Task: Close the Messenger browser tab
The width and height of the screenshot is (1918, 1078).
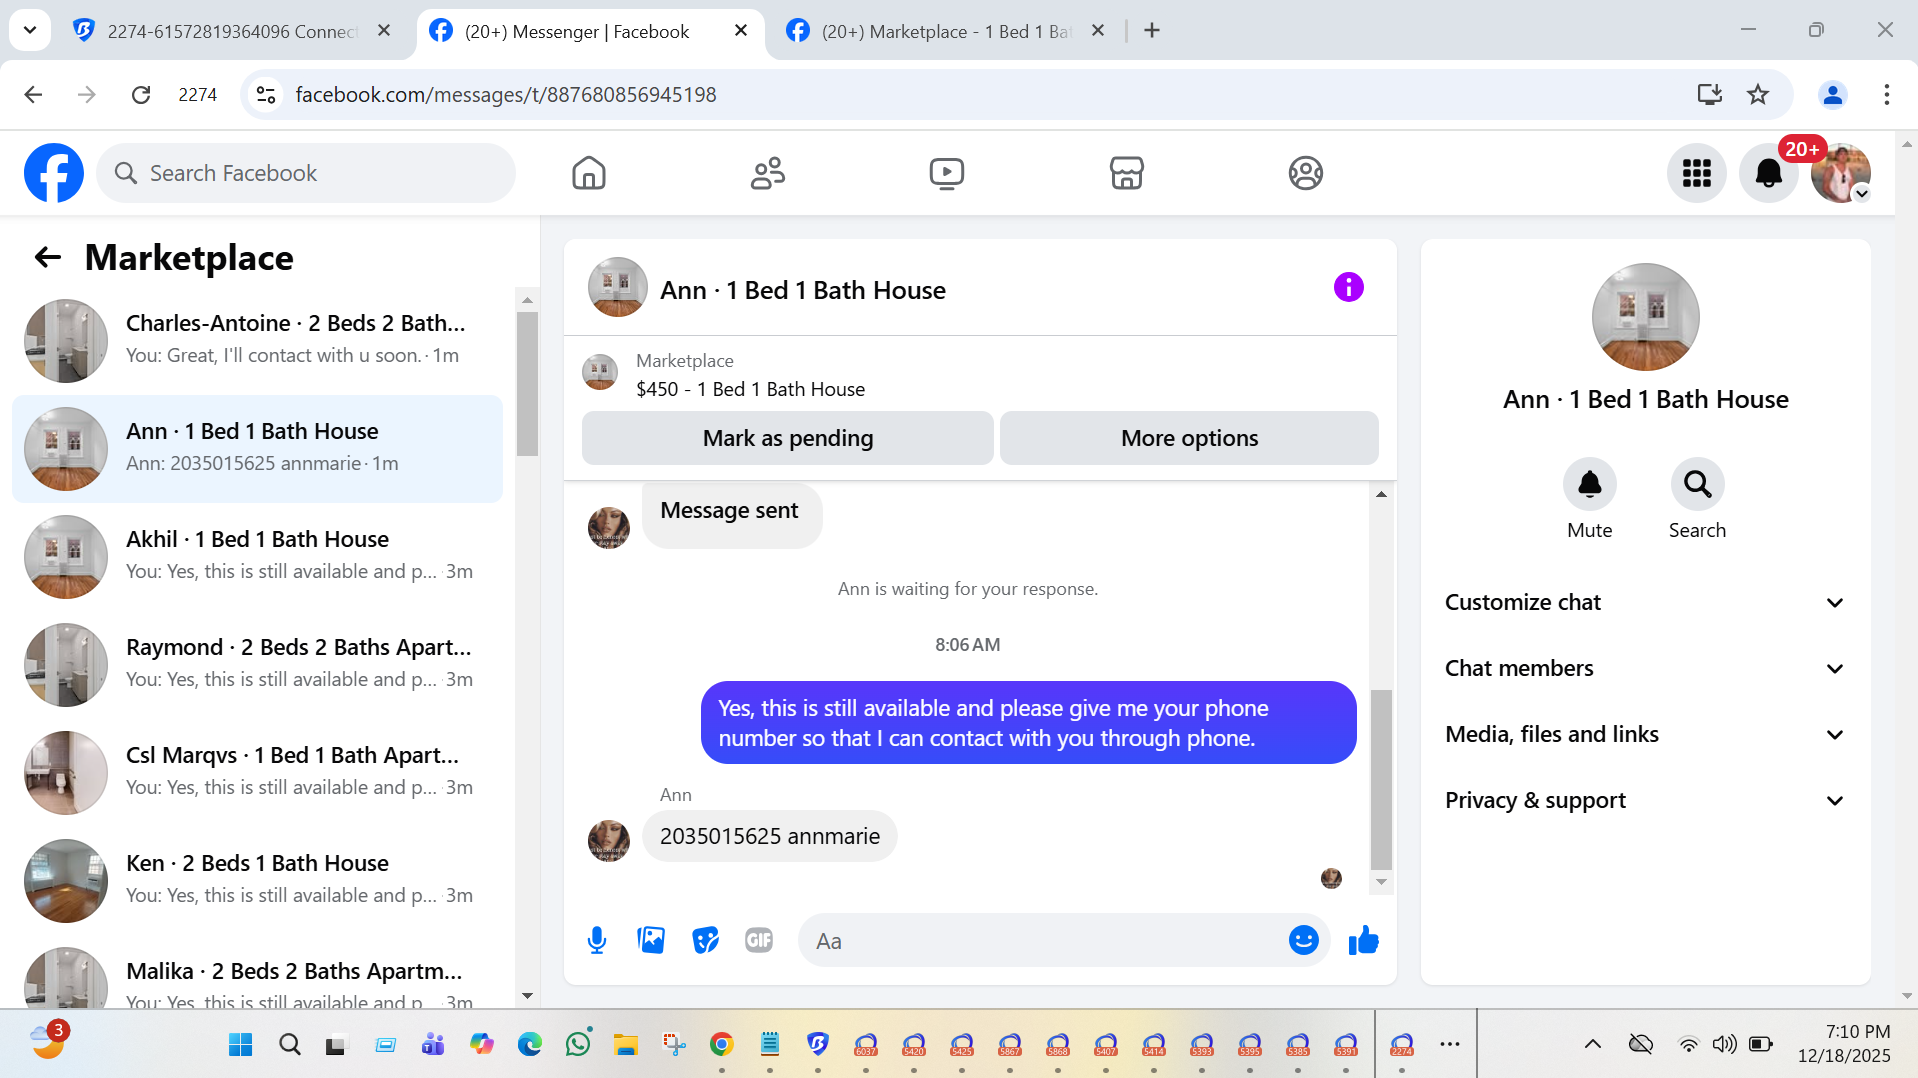Action: [741, 31]
